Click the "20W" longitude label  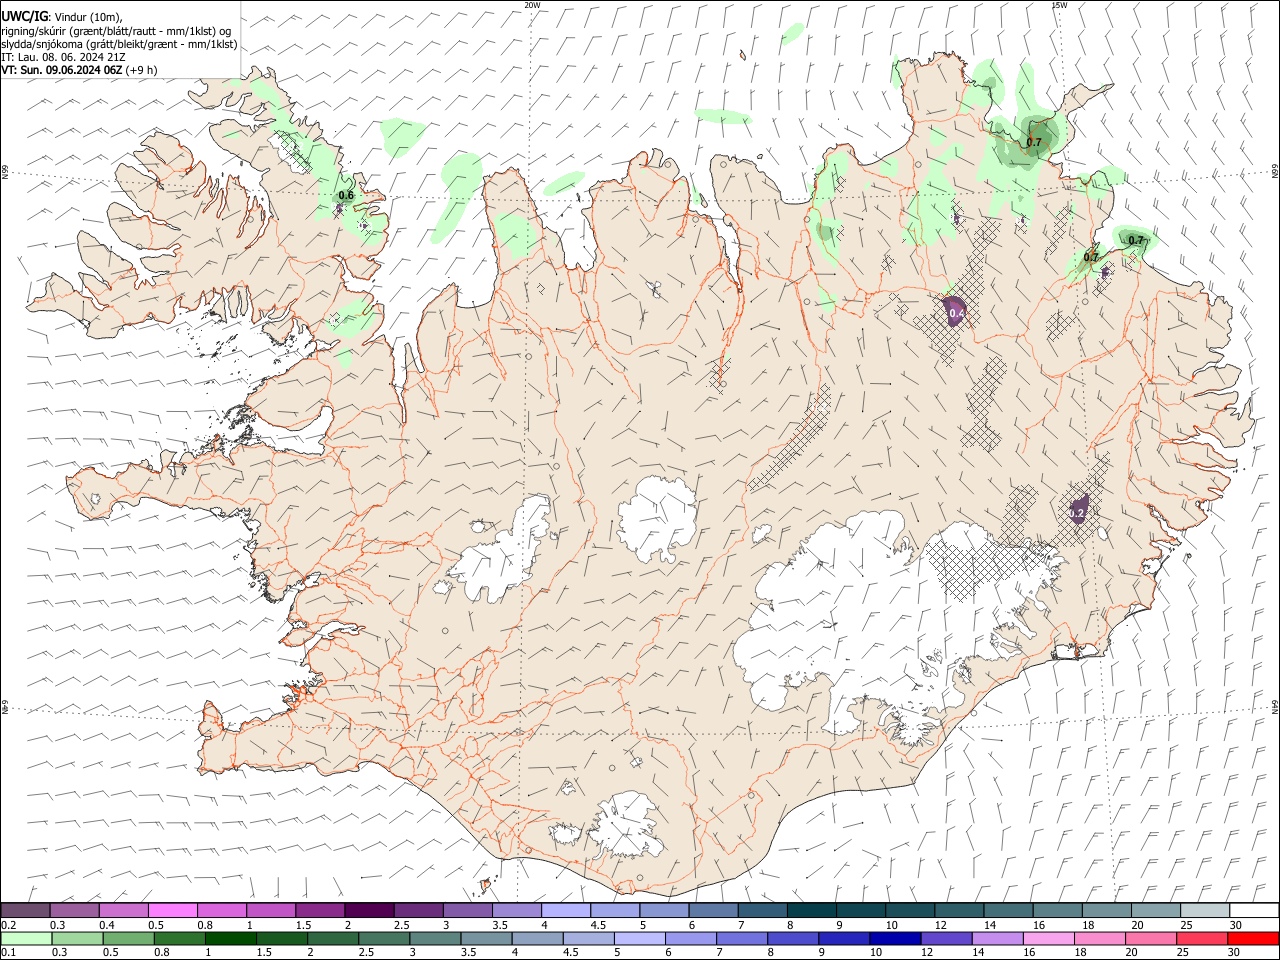point(532,5)
